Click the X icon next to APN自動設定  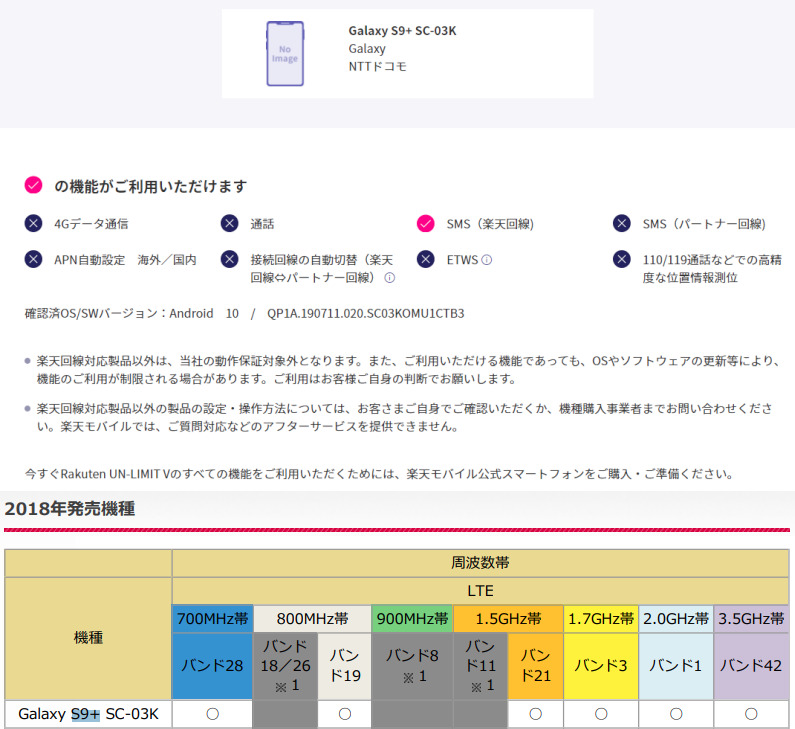click(34, 260)
